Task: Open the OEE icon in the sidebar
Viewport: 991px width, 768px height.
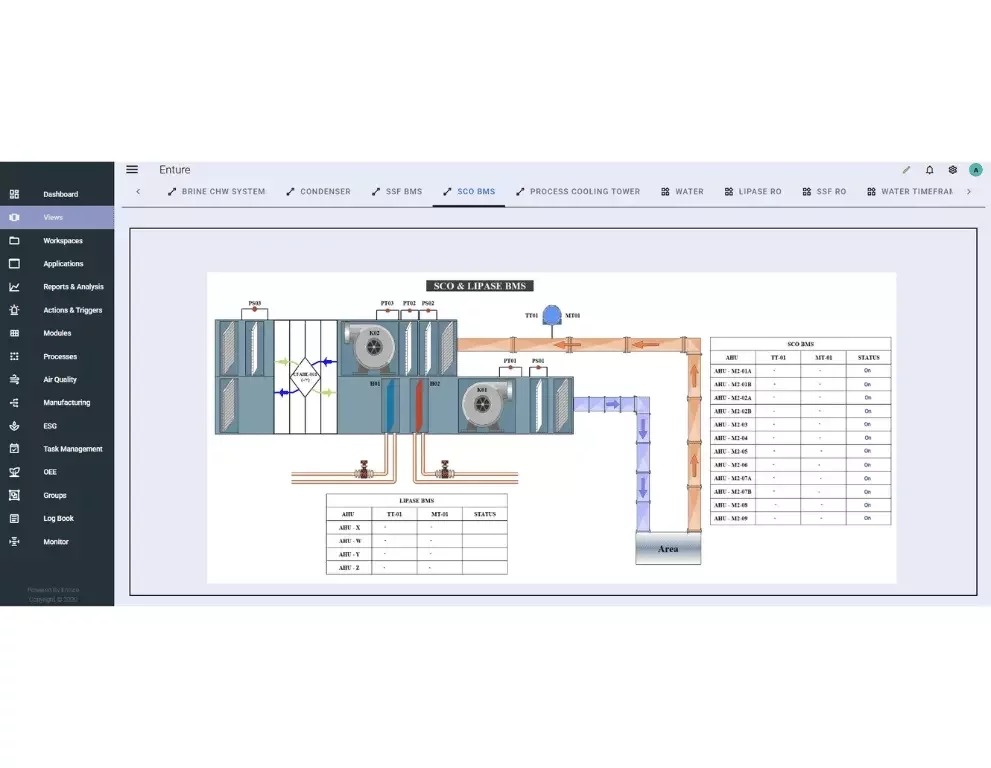Action: point(16,471)
